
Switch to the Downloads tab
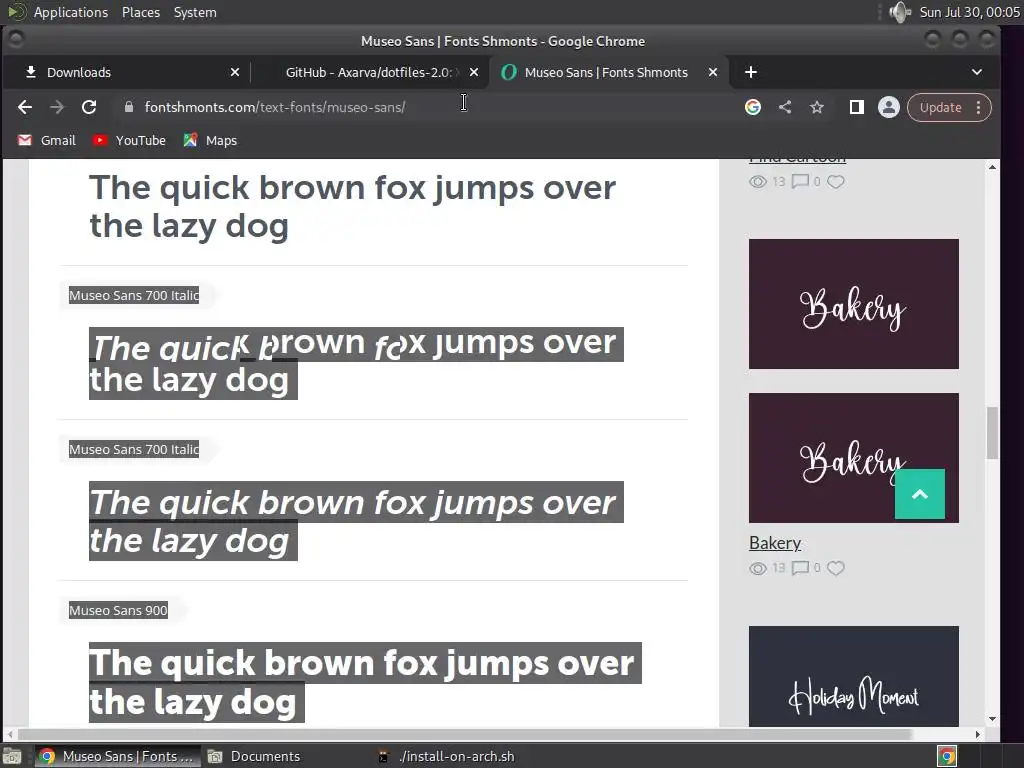click(126, 72)
